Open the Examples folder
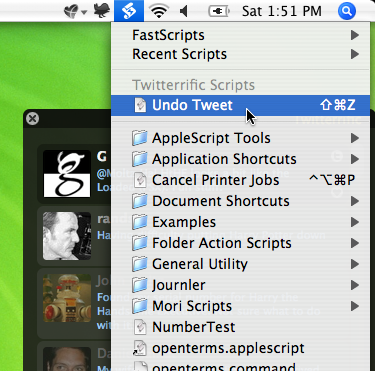 tap(240, 222)
